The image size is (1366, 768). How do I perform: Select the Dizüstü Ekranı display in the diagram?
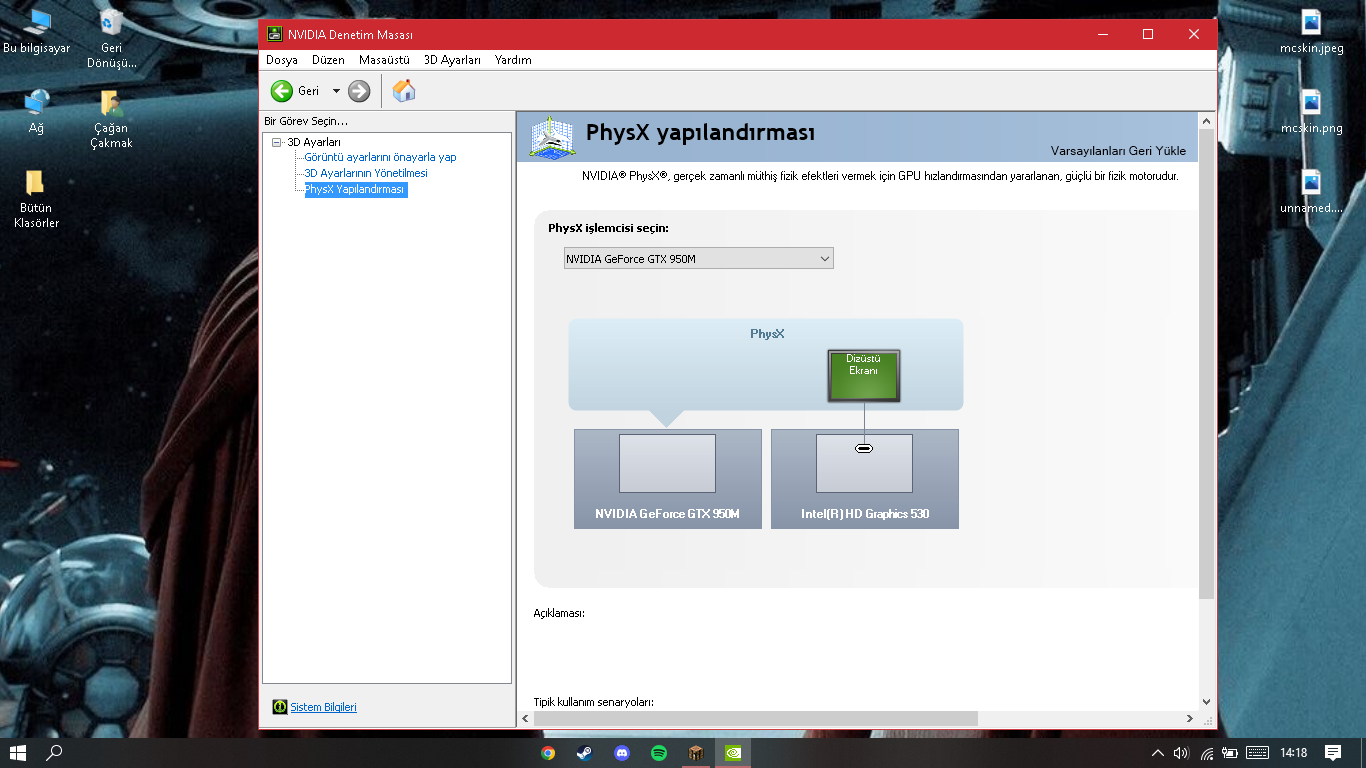click(x=864, y=375)
